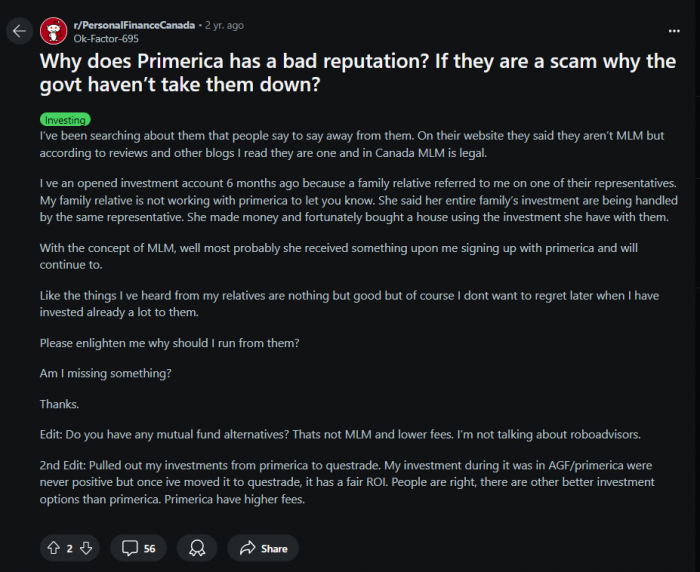Go back using the left arrow icon

(x=19, y=31)
